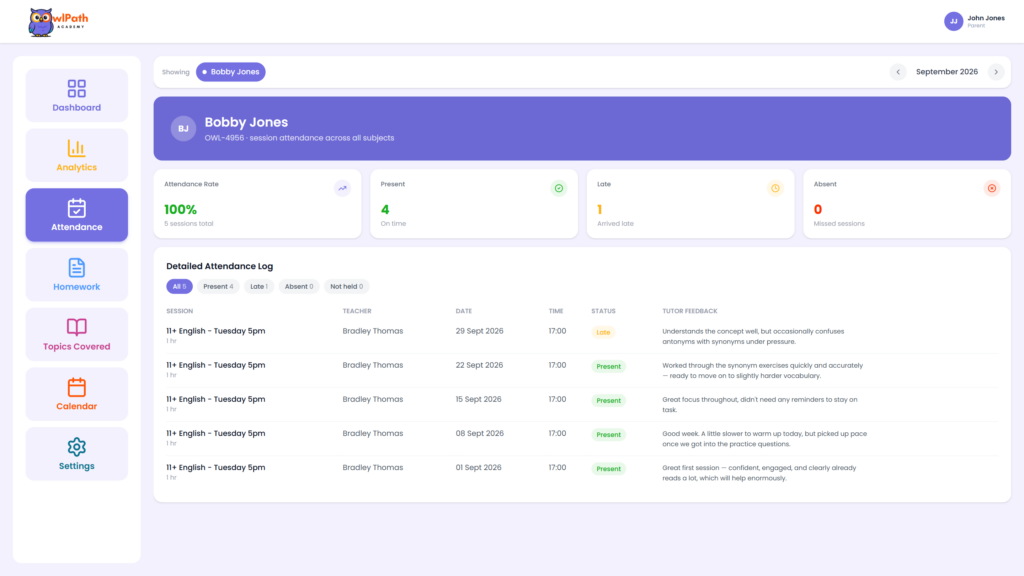
Task: Open the Calendar sidebar icon
Action: (x=76, y=387)
